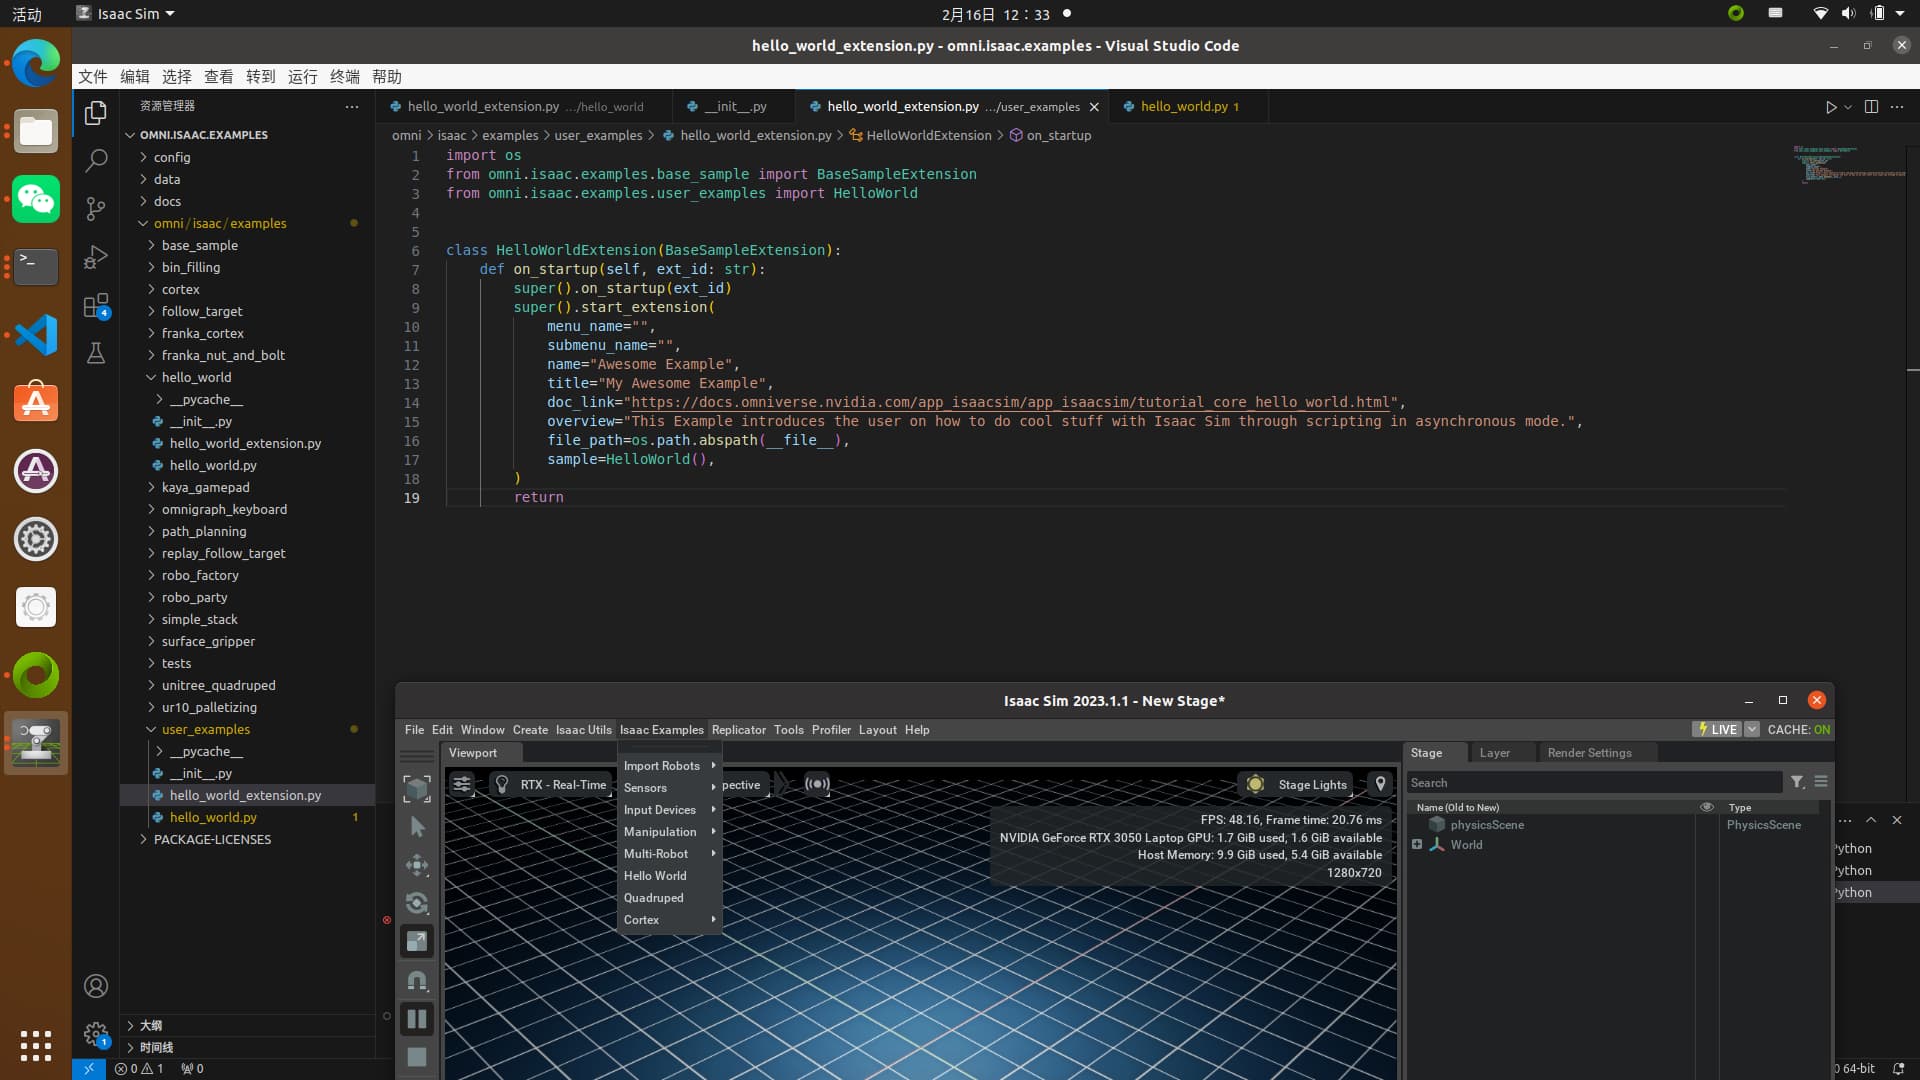Viewport: 1920px width, 1080px height.
Task: Open the viewport render settings gear icon
Action: click(x=462, y=784)
